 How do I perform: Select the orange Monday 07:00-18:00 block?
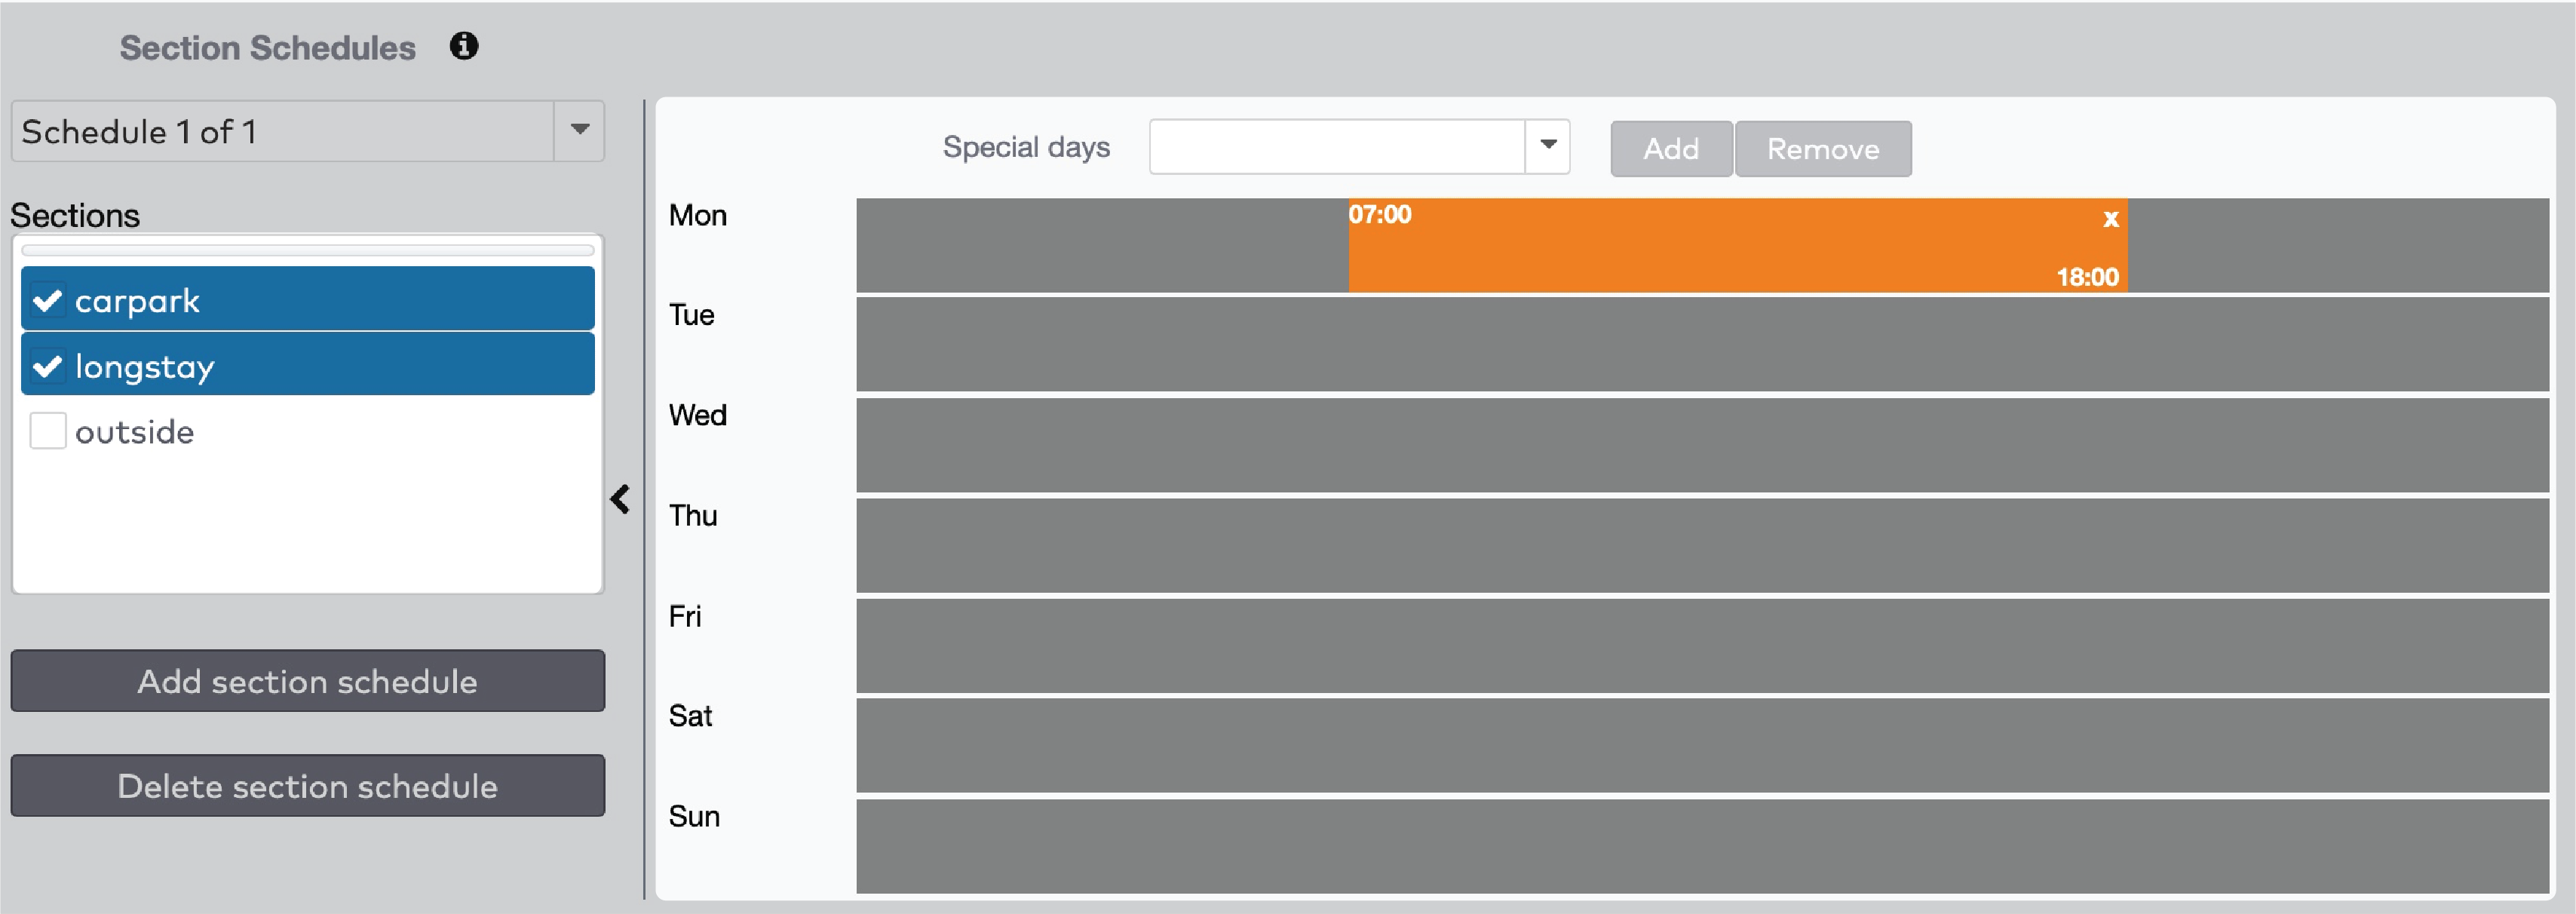1736,246
